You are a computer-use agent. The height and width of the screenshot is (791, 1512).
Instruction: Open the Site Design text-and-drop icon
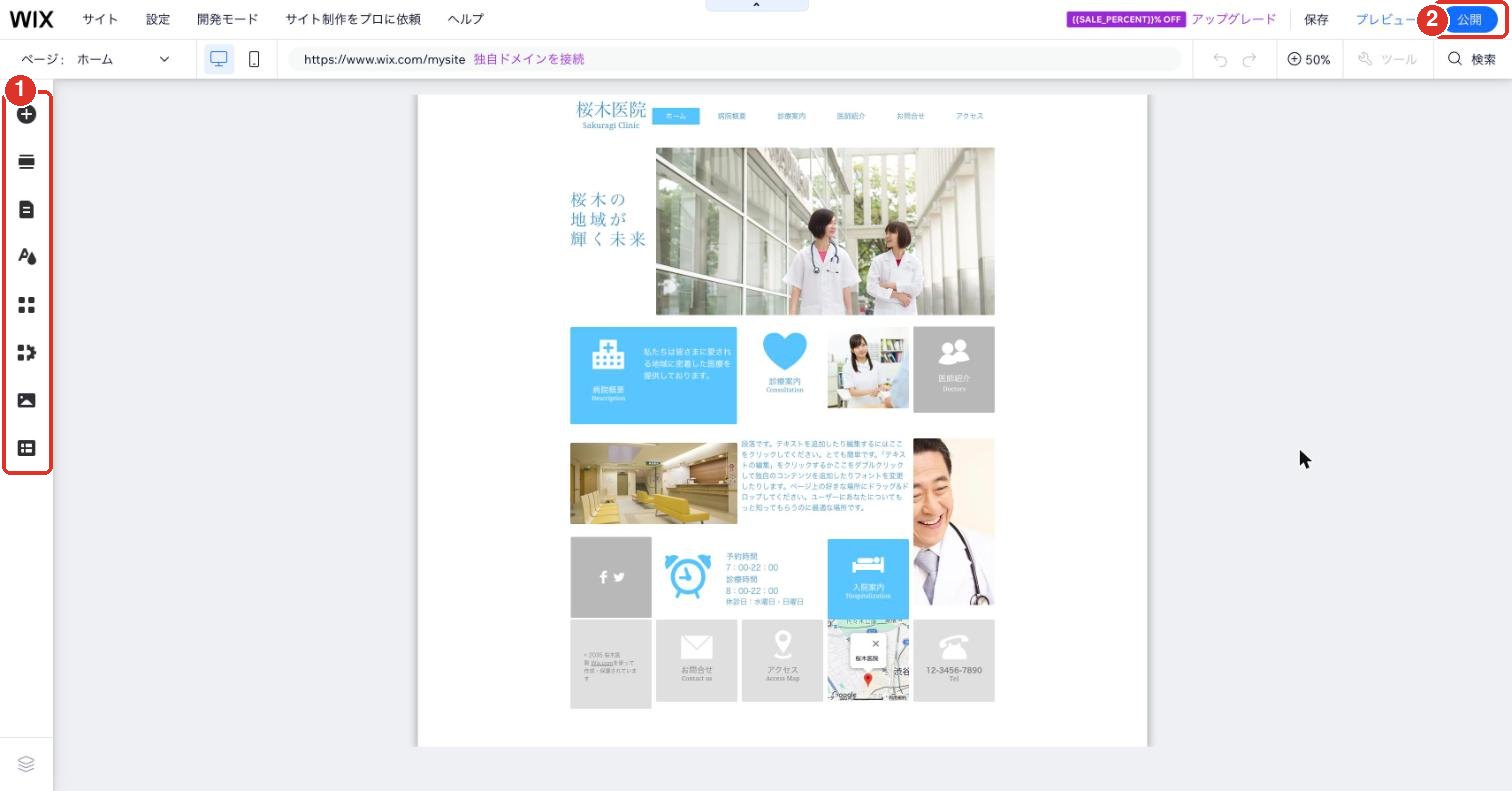pyautogui.click(x=27, y=257)
